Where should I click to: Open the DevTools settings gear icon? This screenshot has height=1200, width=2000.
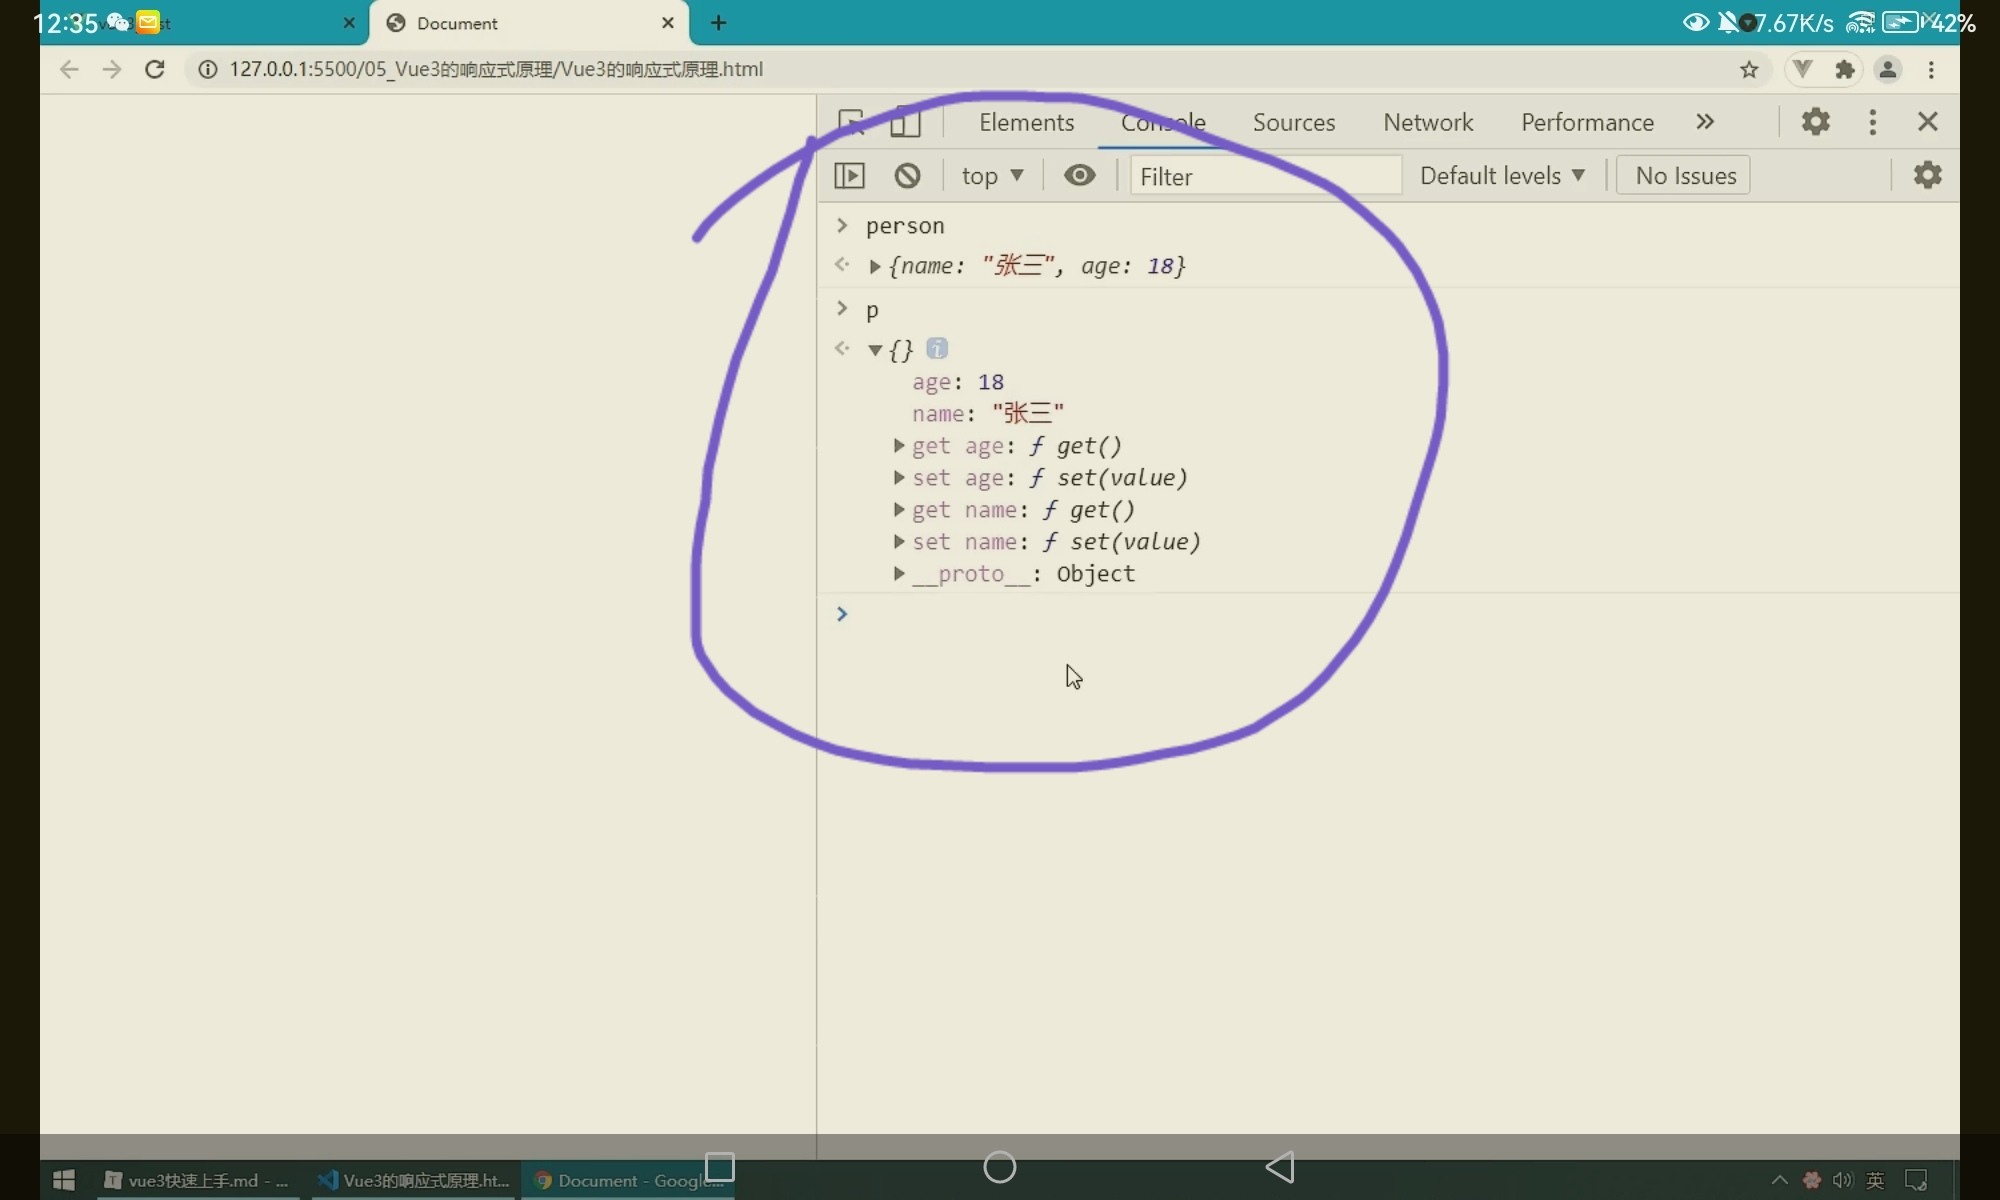coord(1815,122)
